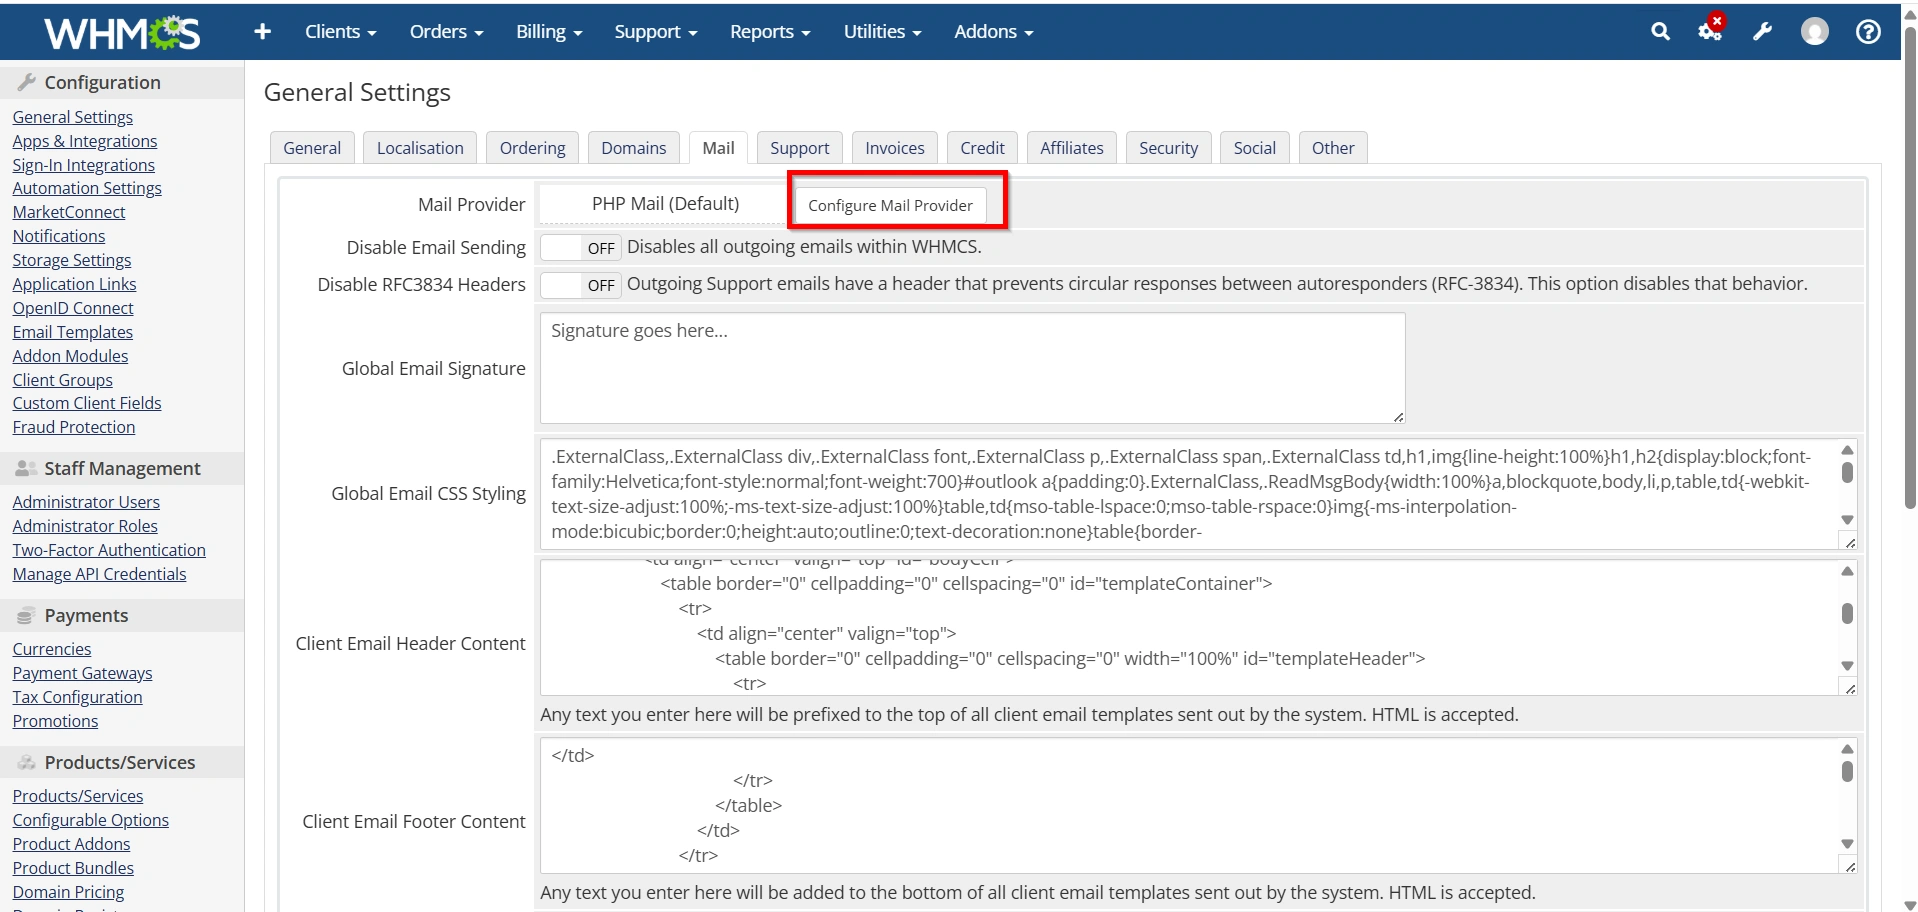
Task: Switch to the Support settings tab
Action: pos(799,148)
